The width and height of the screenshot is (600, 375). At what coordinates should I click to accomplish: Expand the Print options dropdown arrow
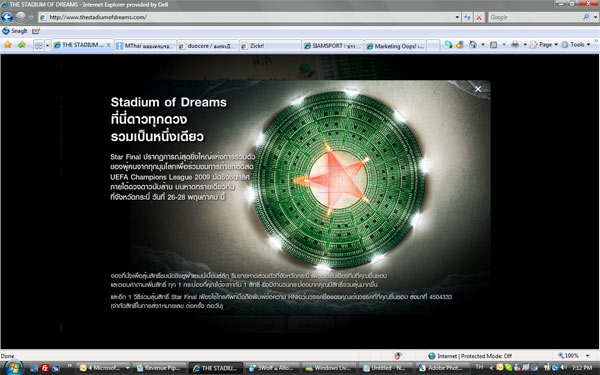pos(525,45)
